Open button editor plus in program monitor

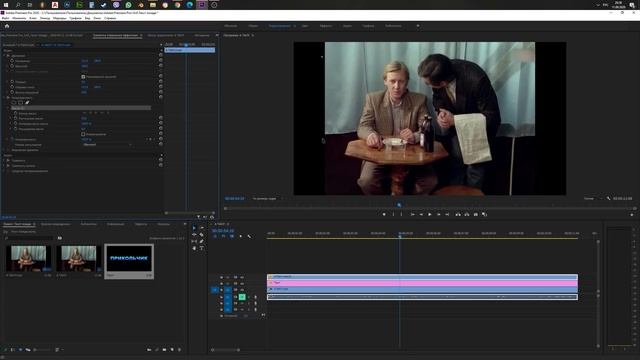click(632, 214)
